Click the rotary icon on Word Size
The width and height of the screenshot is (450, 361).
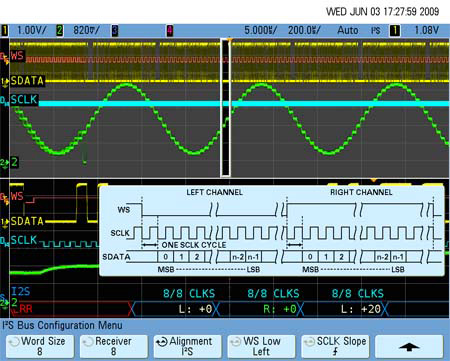tap(14, 342)
